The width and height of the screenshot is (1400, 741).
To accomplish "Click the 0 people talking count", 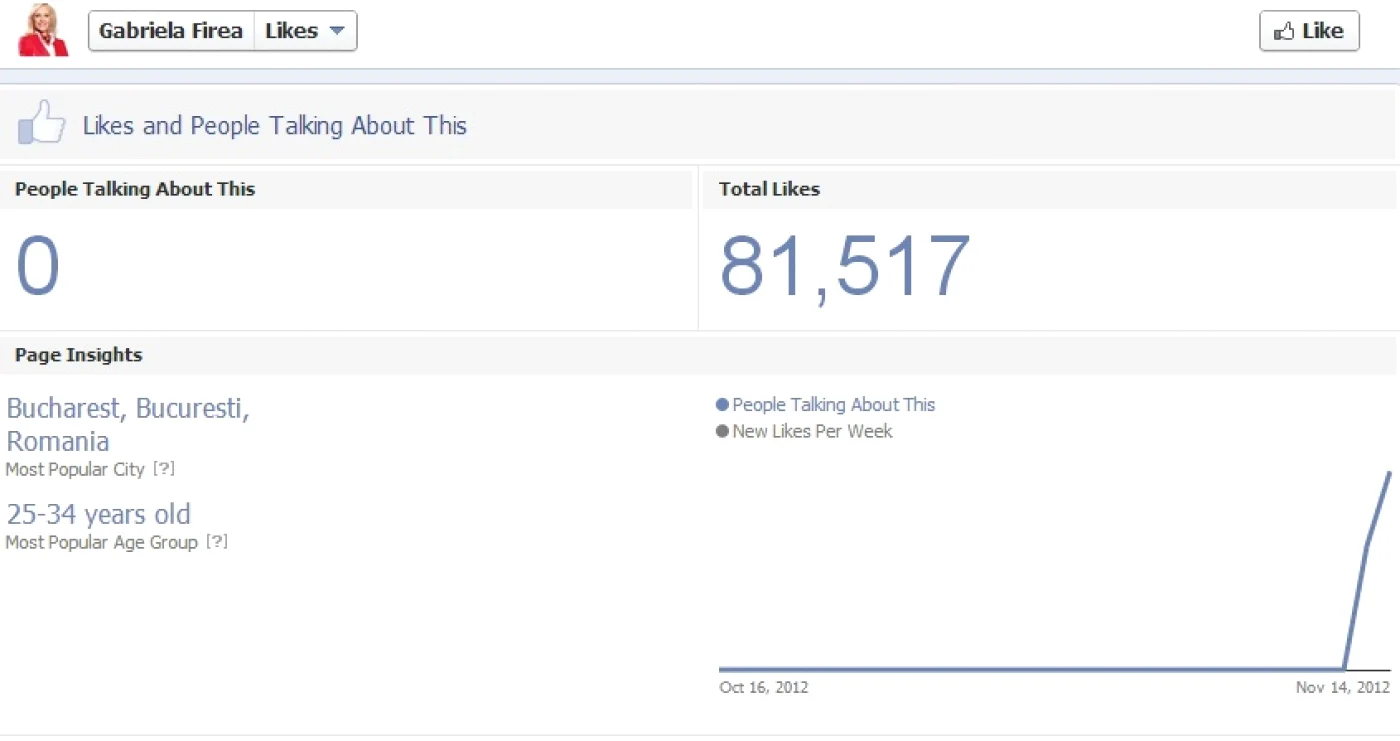I will click(x=38, y=266).
